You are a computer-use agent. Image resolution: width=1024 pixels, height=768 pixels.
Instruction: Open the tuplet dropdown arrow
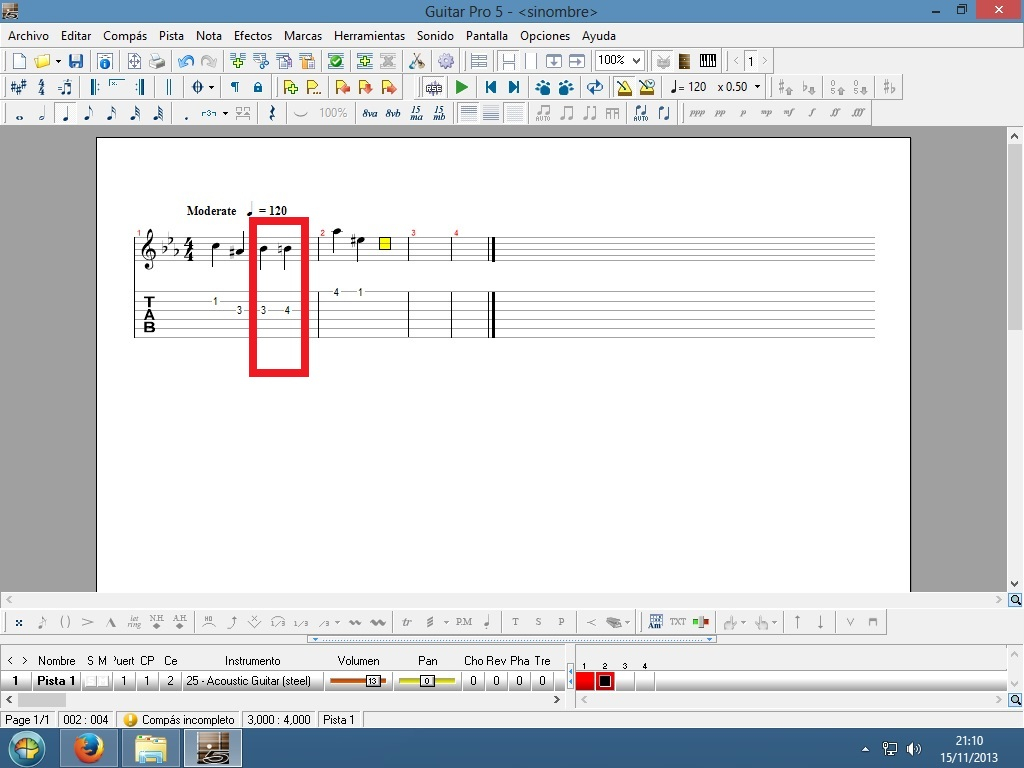[226, 113]
